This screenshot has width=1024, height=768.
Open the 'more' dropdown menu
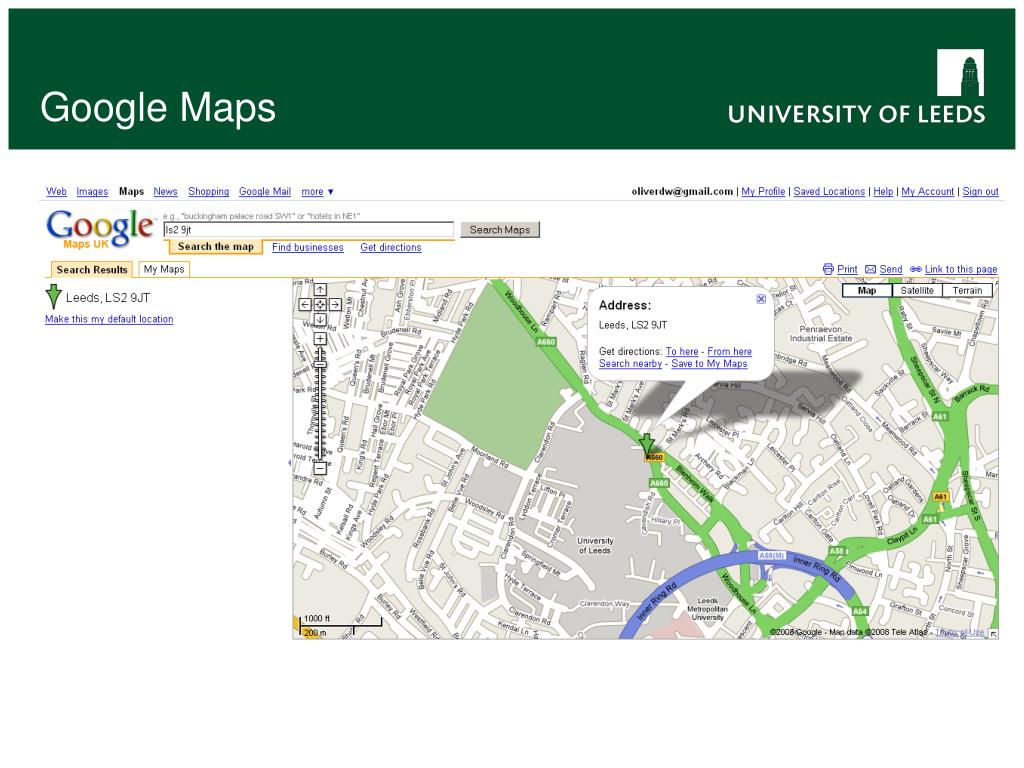(x=317, y=191)
